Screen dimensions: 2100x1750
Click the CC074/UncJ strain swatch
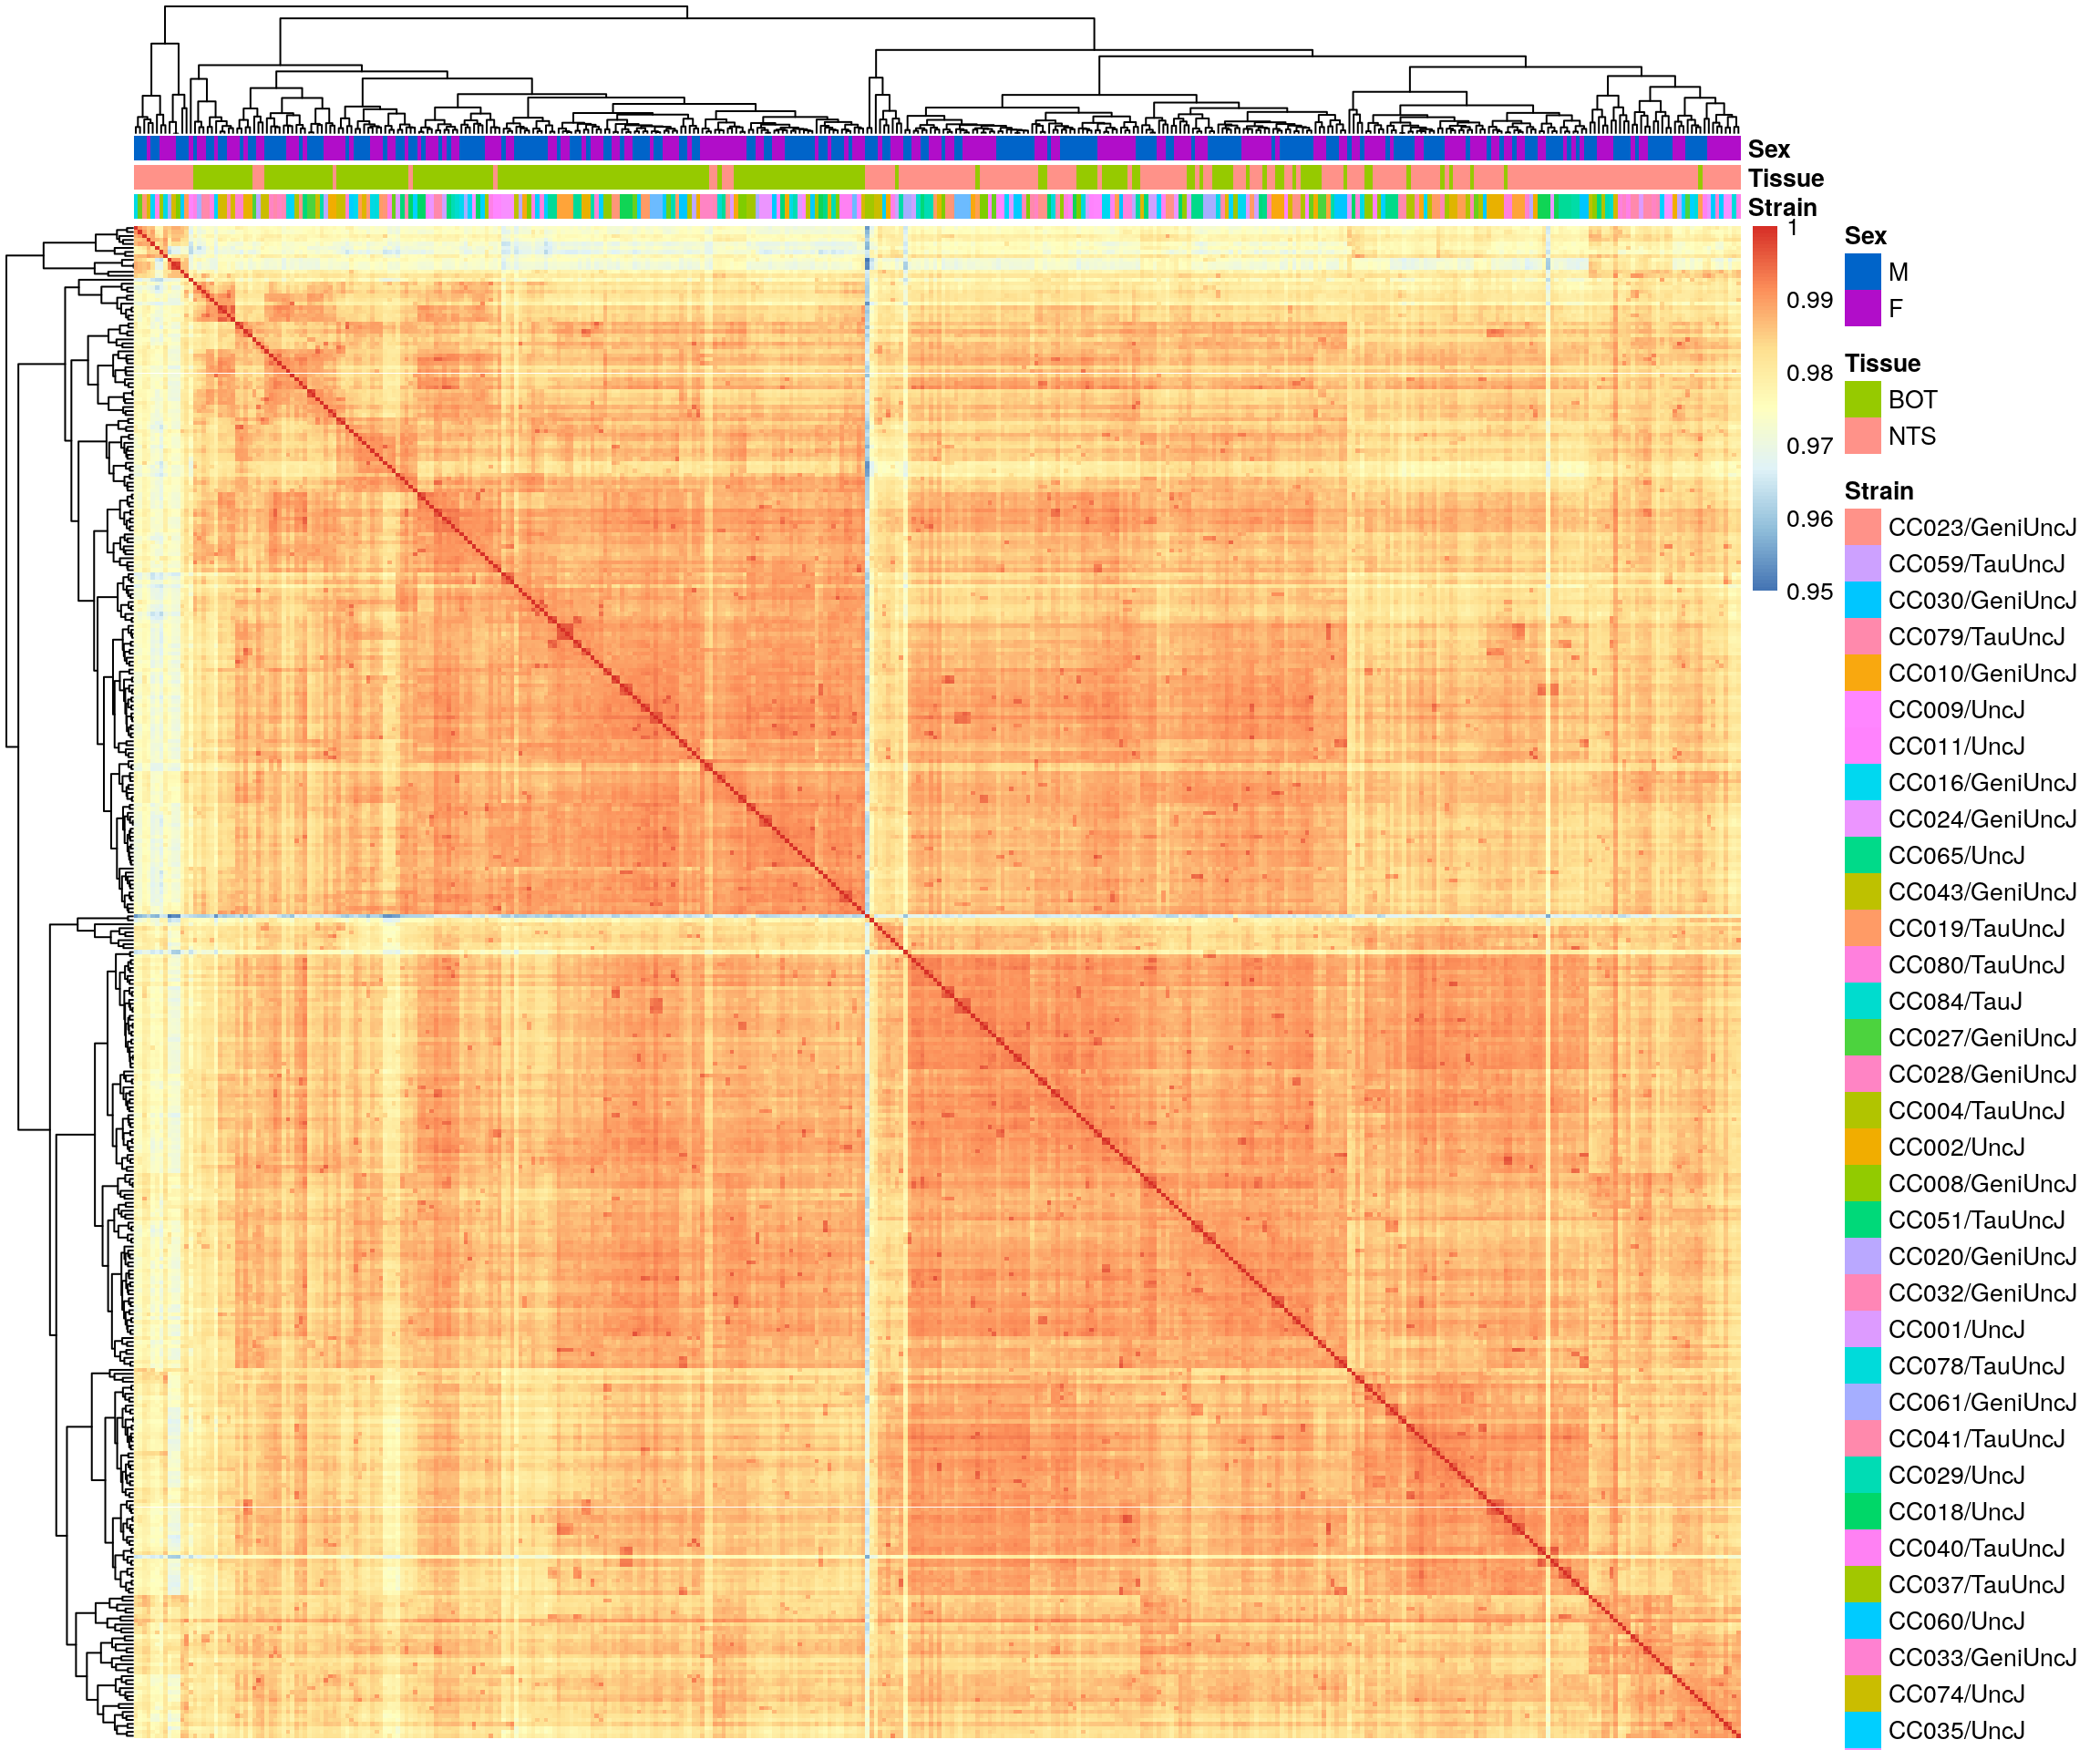tap(1862, 1694)
